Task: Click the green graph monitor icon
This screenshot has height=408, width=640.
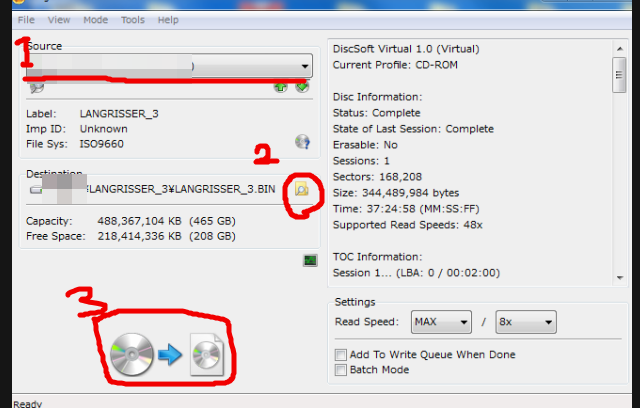Action: [x=310, y=260]
